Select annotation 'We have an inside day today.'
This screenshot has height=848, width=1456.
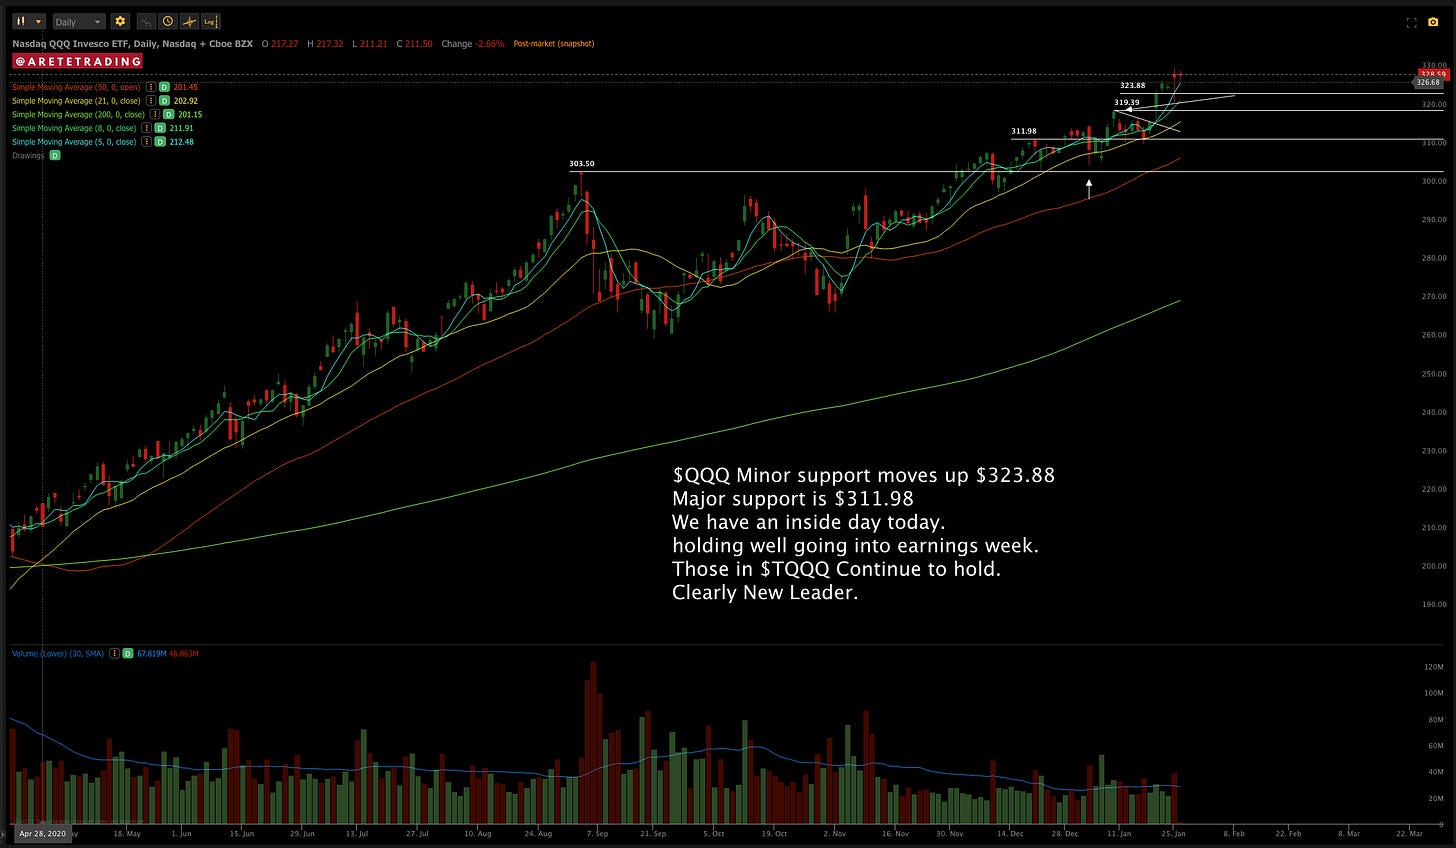(x=809, y=522)
